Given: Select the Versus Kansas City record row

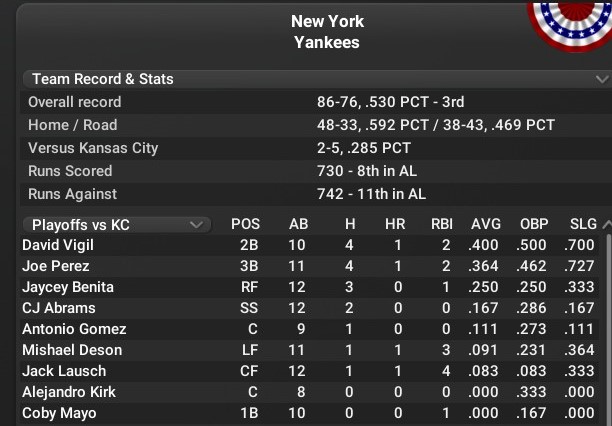Looking at the screenshot, I should point(316,148).
